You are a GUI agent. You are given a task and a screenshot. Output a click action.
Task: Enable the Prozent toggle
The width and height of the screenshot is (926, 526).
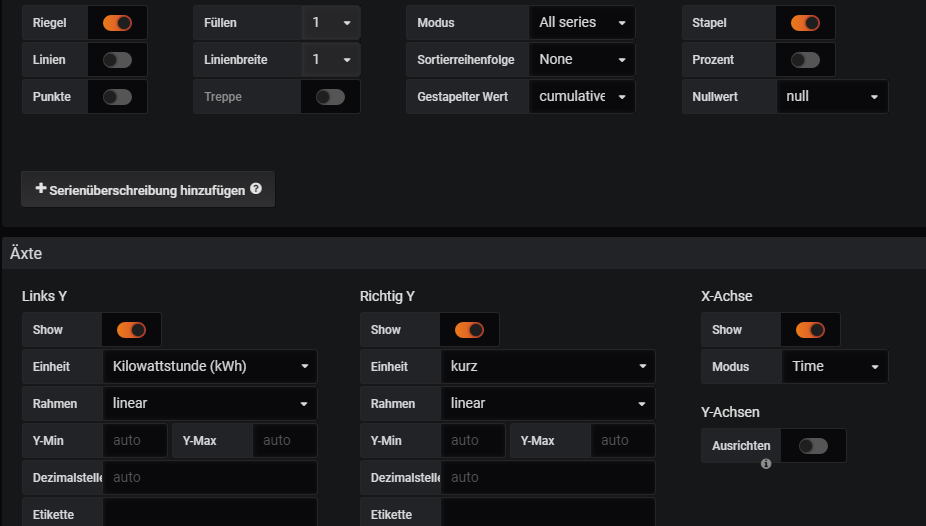pyautogui.click(x=805, y=60)
